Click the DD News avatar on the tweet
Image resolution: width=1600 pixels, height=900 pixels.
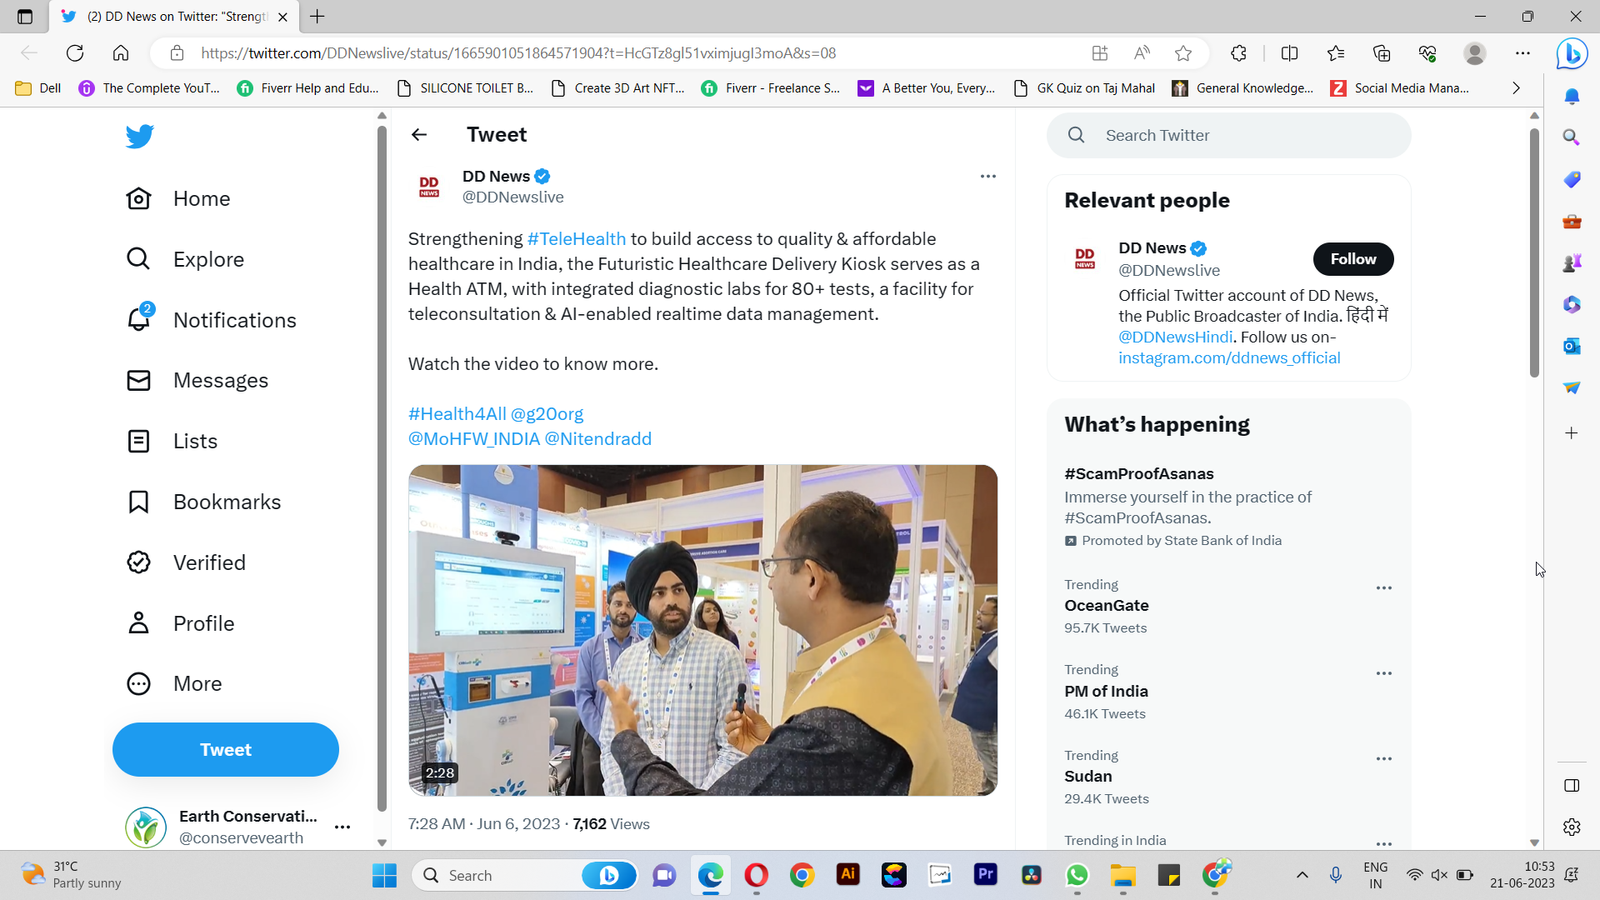[x=429, y=187]
